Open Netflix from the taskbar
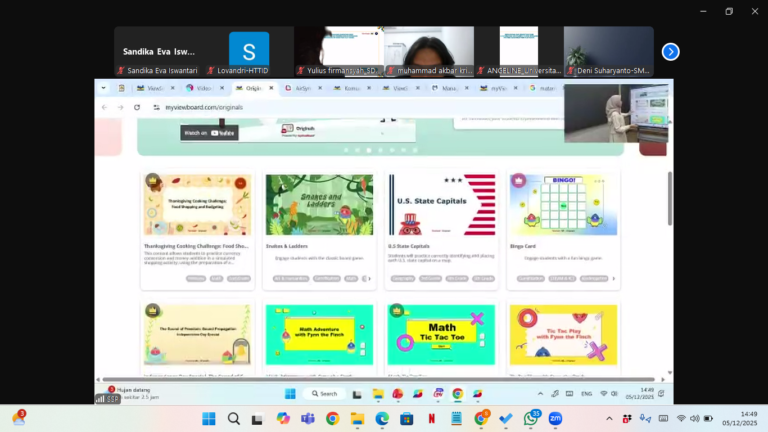The image size is (768, 432). (432, 418)
